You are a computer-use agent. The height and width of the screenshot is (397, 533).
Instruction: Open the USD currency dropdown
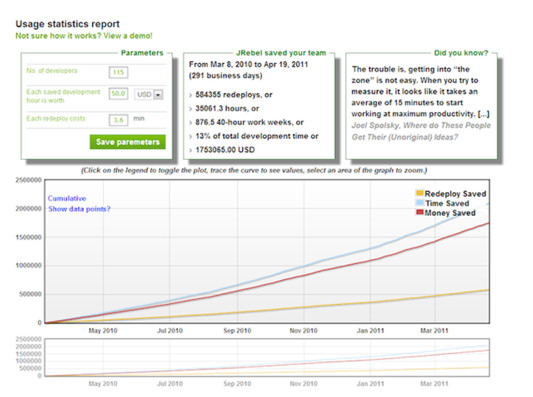coord(149,94)
